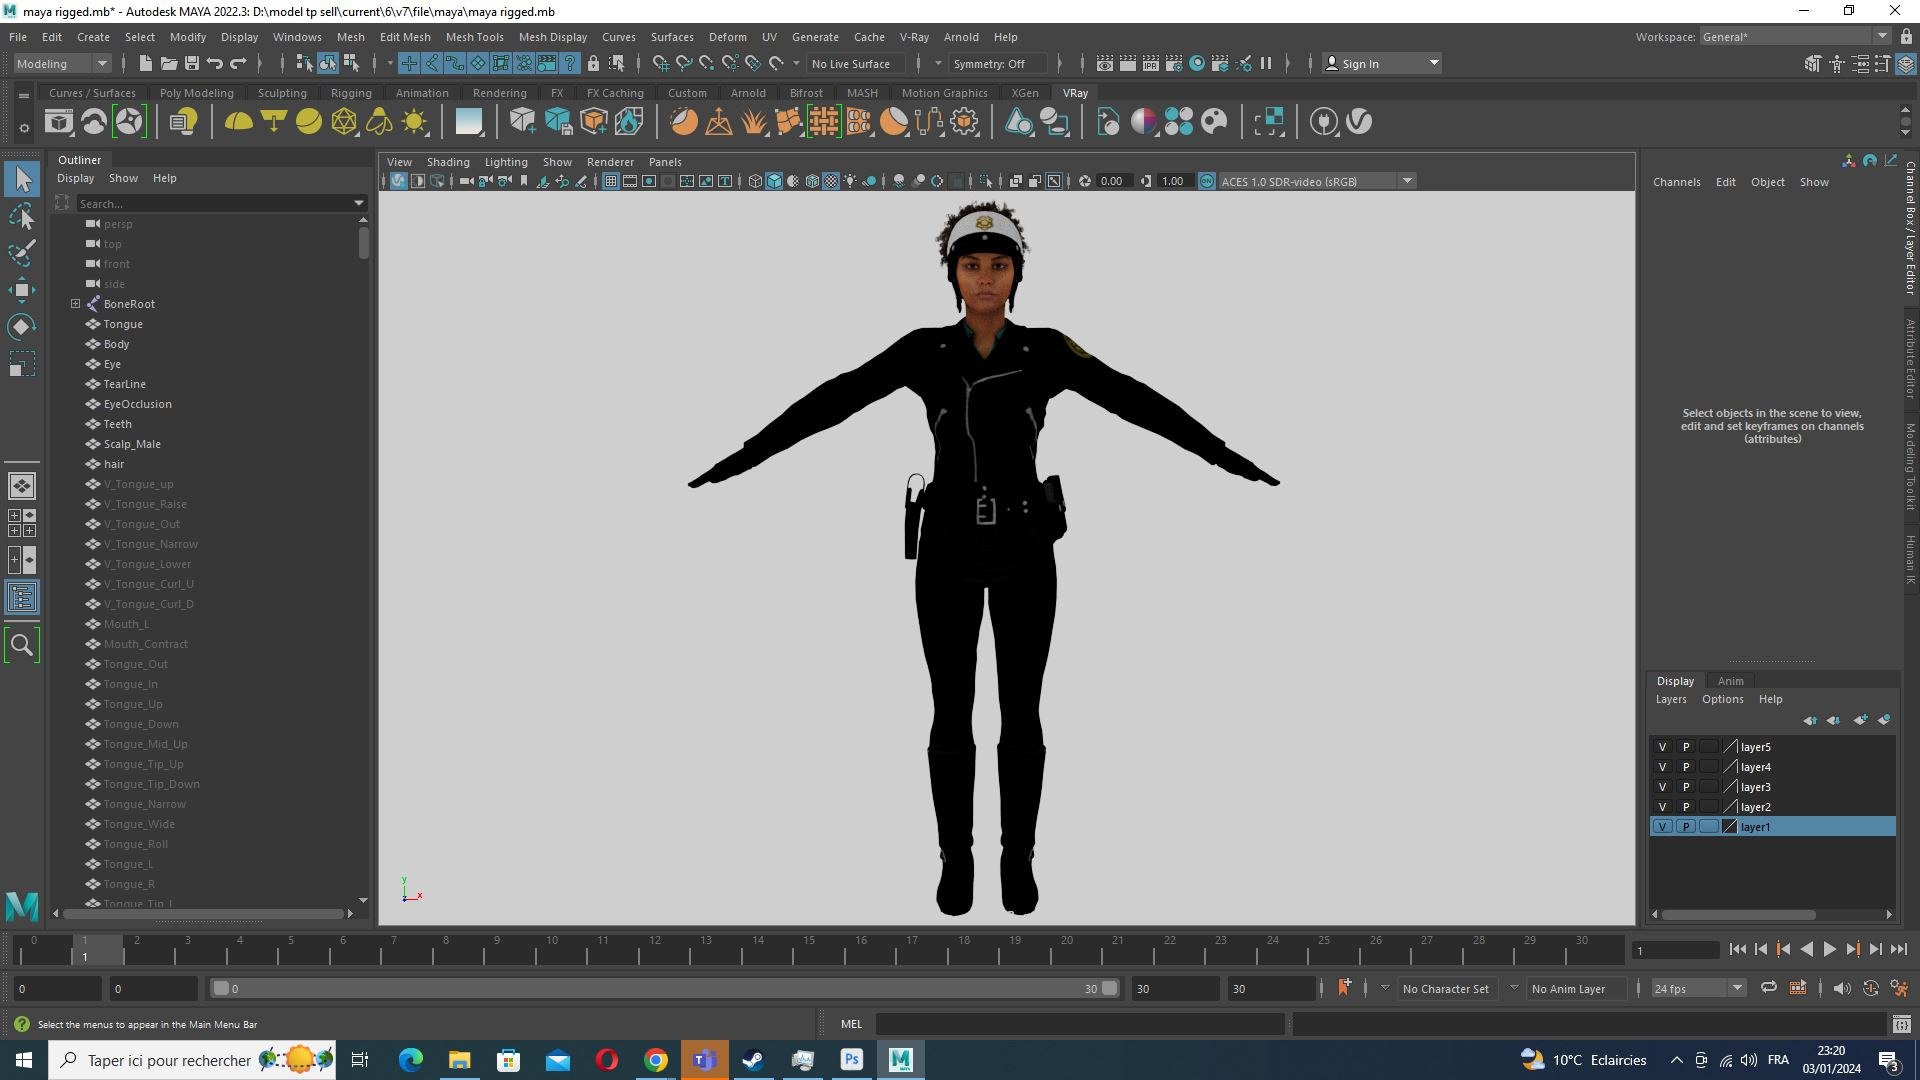
Task: Toggle visibility V of layer5
Action: pyautogui.click(x=1662, y=747)
